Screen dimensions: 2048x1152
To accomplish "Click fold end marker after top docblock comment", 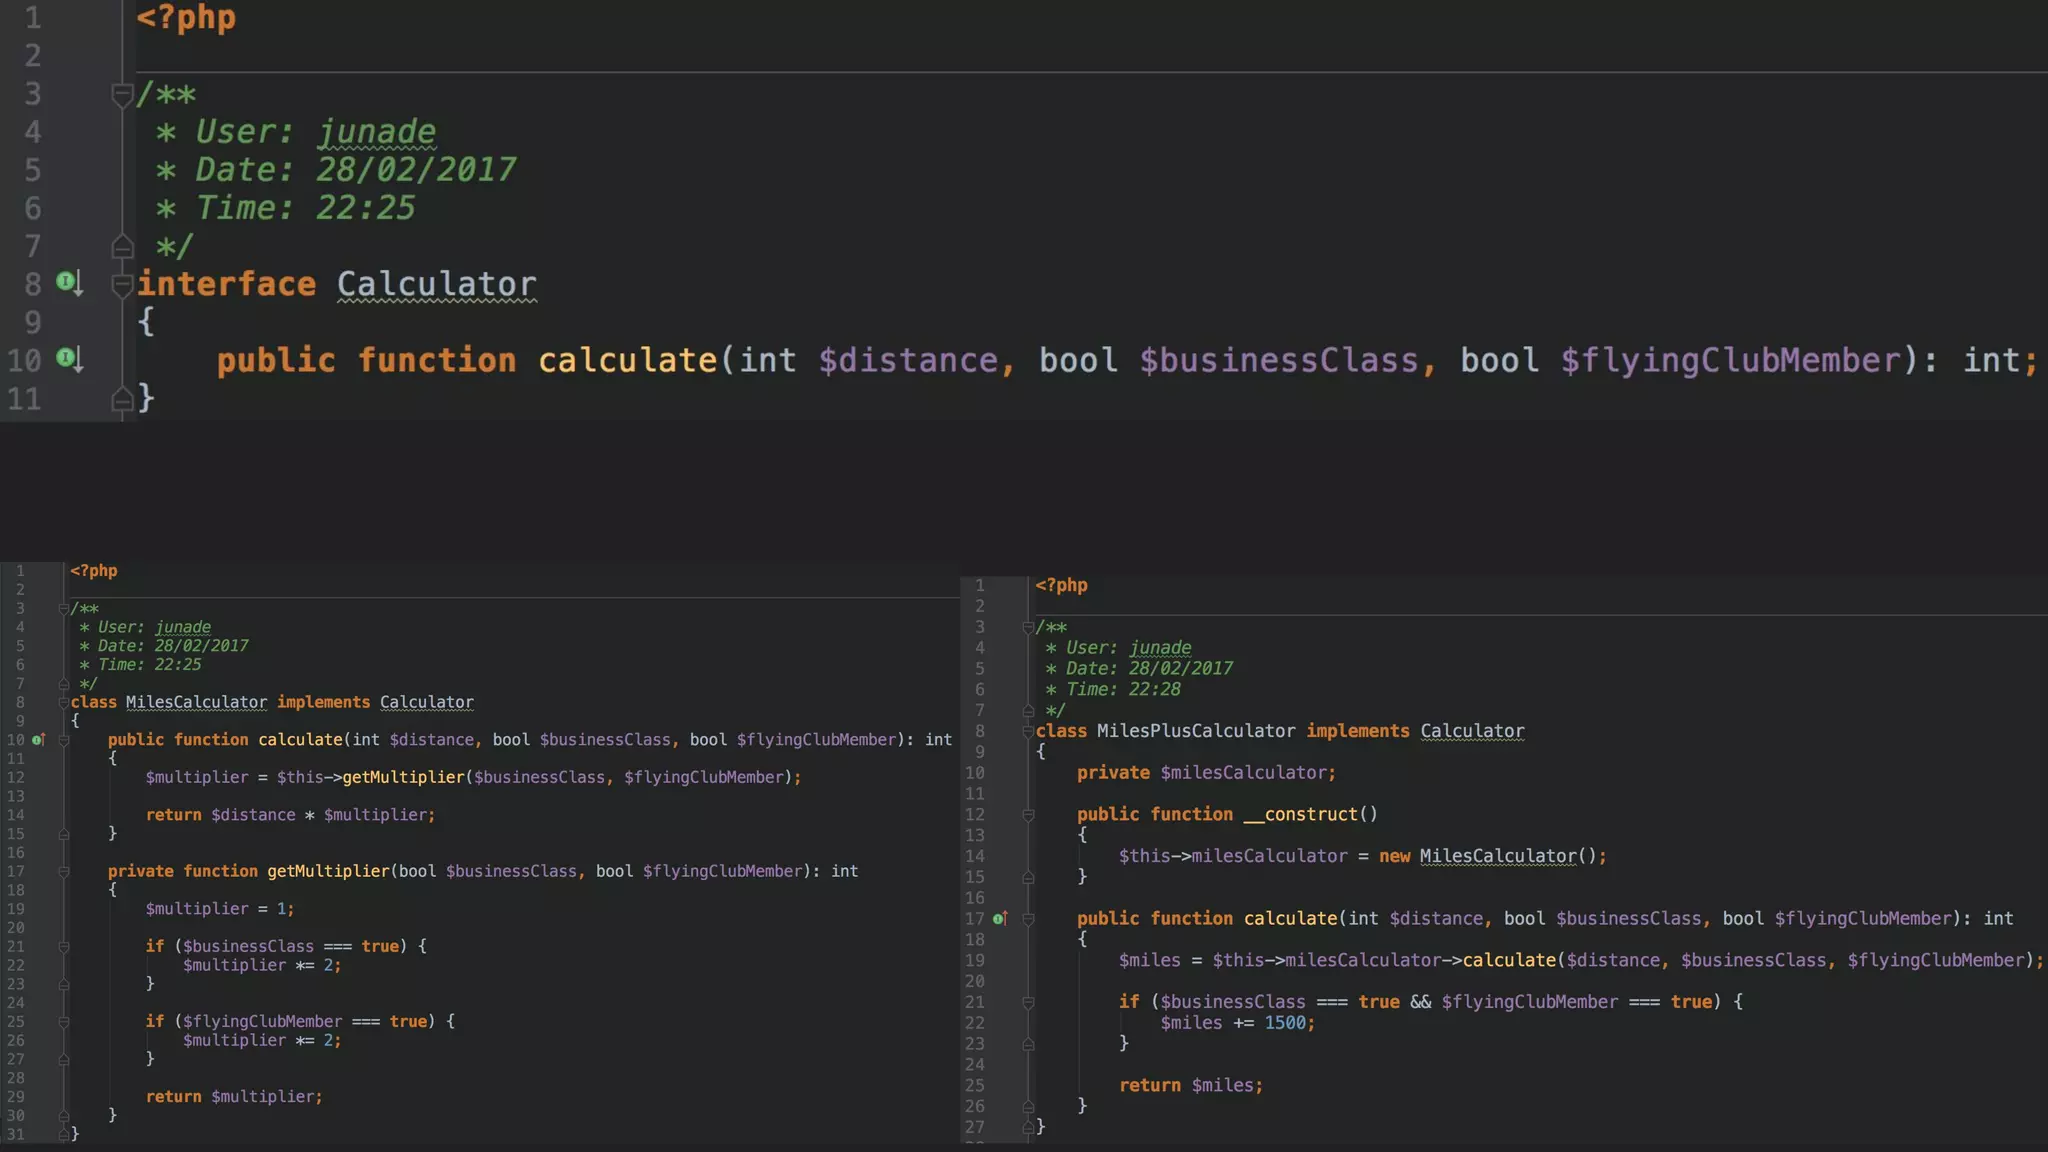I will (x=122, y=246).
